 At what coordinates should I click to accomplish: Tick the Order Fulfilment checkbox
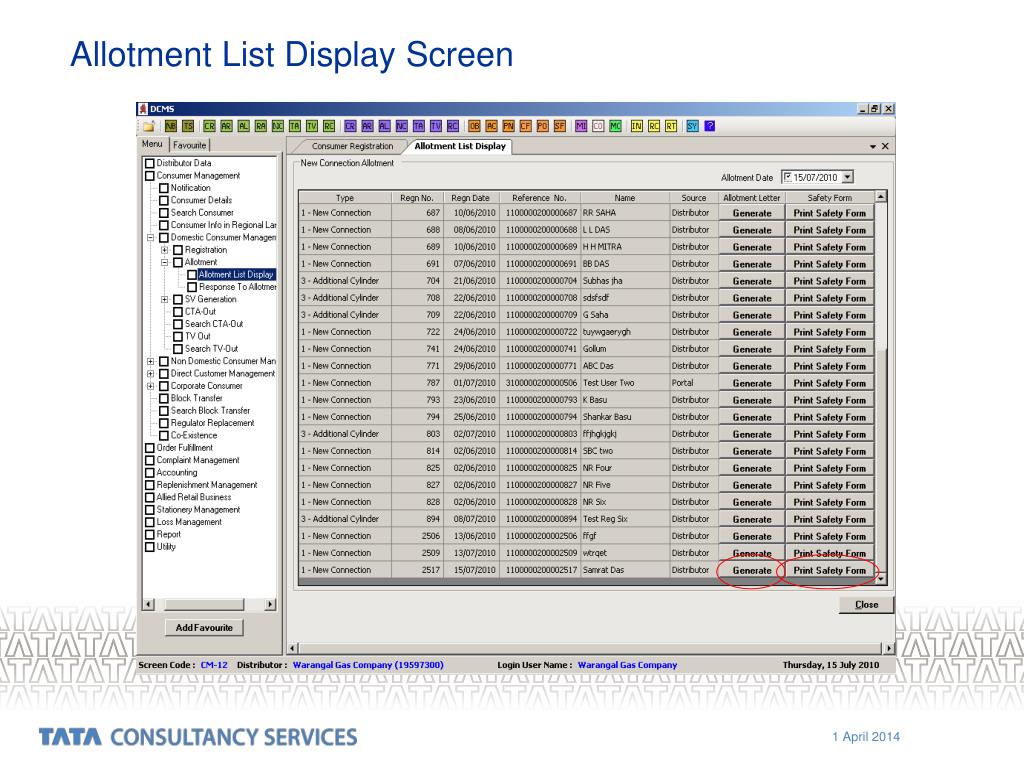tap(150, 448)
